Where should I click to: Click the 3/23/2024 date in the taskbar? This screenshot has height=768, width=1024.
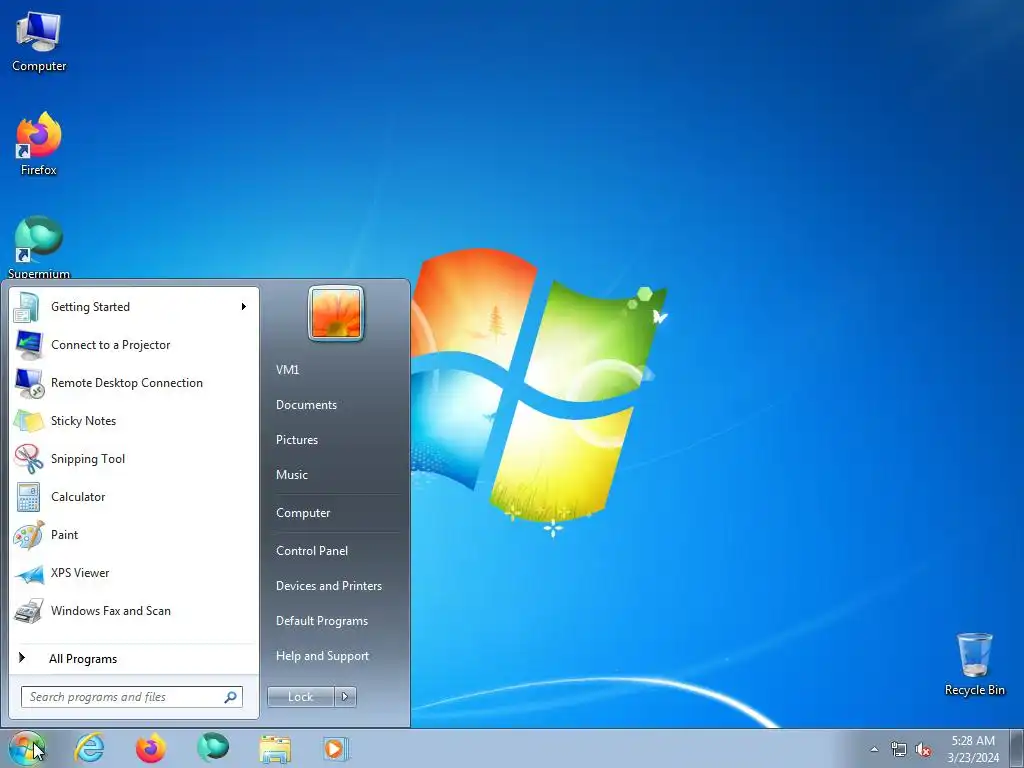click(973, 758)
